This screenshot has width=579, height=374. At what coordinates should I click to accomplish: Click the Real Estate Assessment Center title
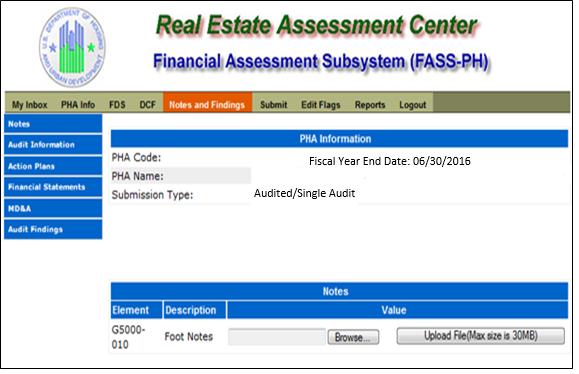(316, 25)
